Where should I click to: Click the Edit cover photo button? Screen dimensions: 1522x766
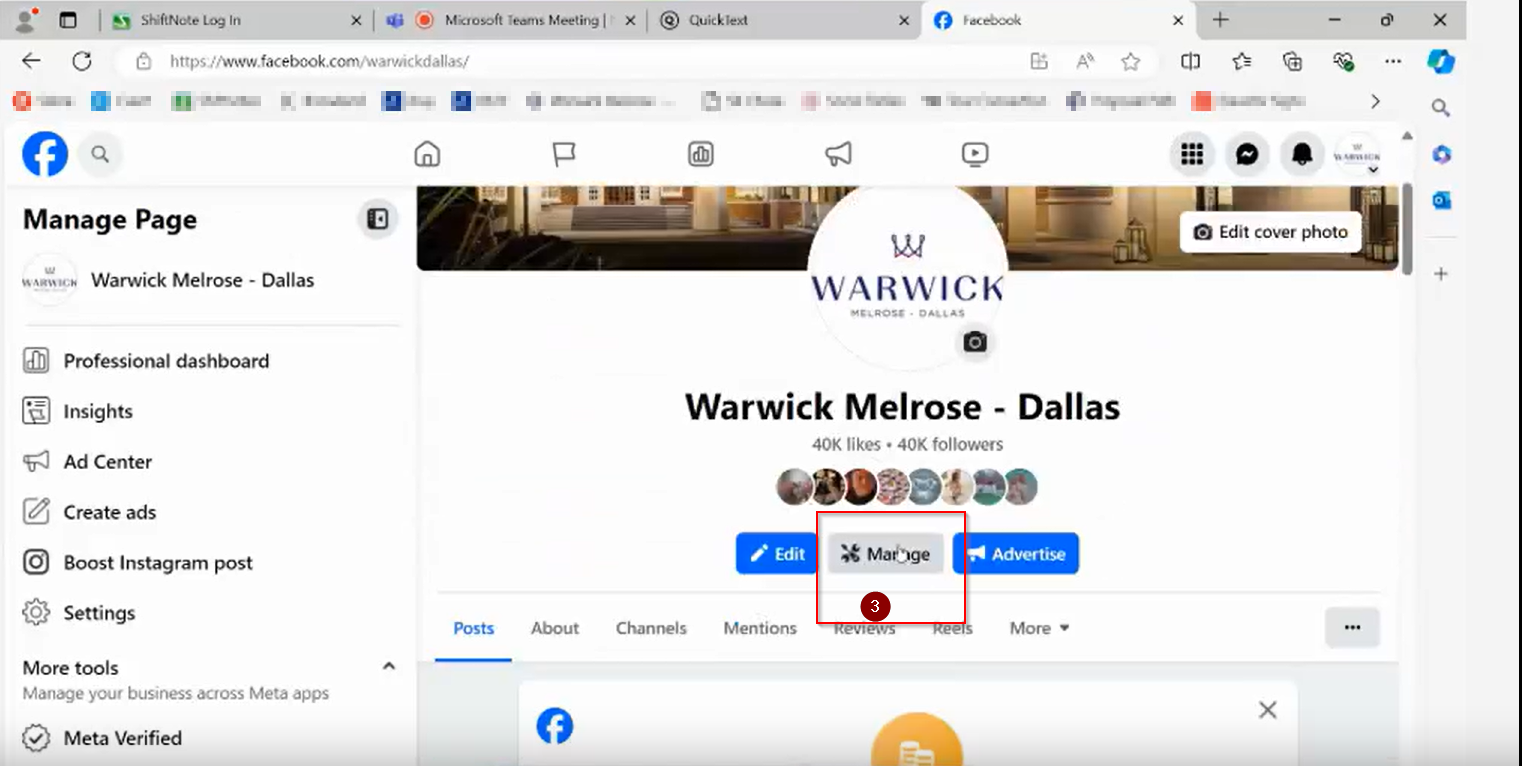pos(1270,231)
